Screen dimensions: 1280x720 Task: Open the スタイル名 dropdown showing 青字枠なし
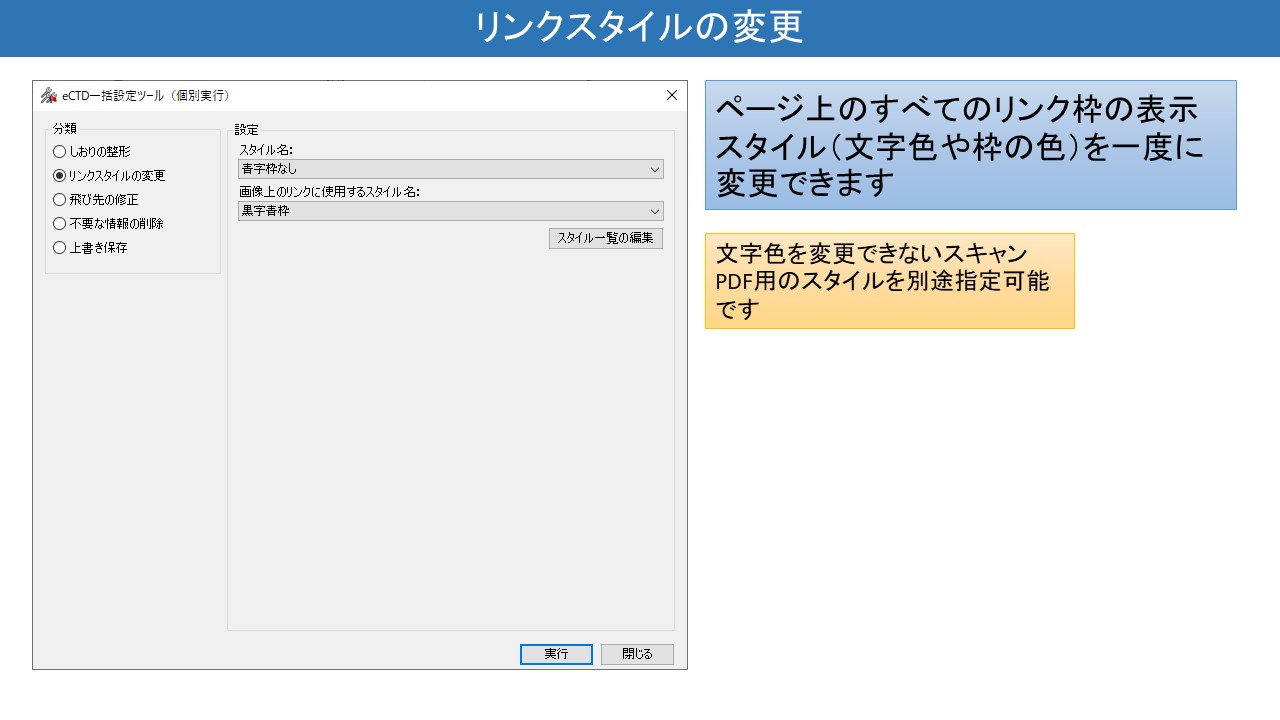point(451,169)
